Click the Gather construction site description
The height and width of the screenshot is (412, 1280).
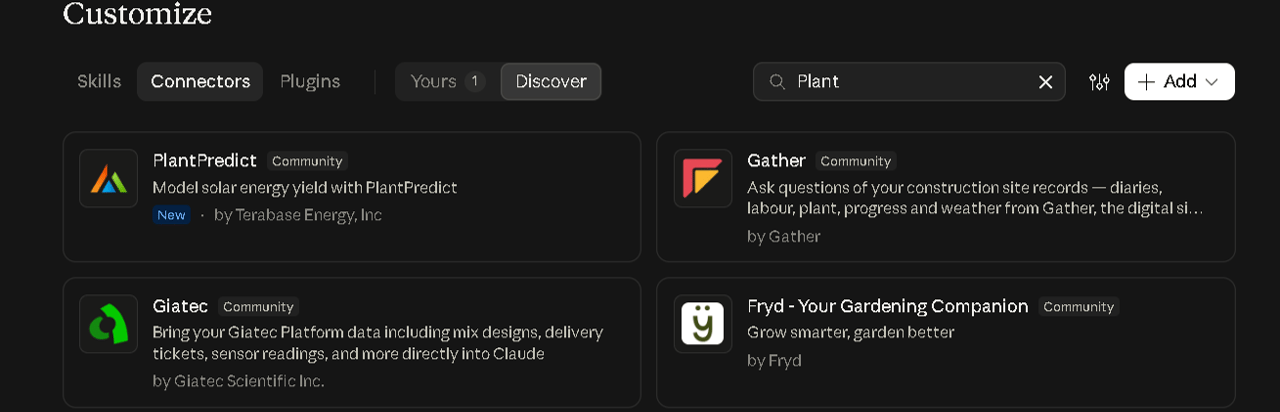975,198
